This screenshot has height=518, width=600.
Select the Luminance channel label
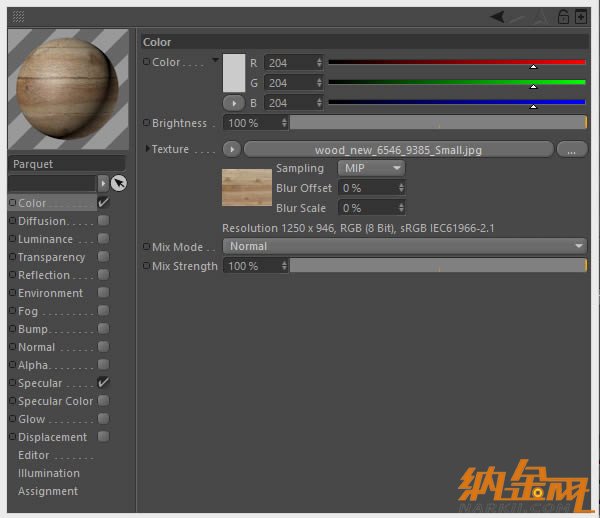(45, 239)
